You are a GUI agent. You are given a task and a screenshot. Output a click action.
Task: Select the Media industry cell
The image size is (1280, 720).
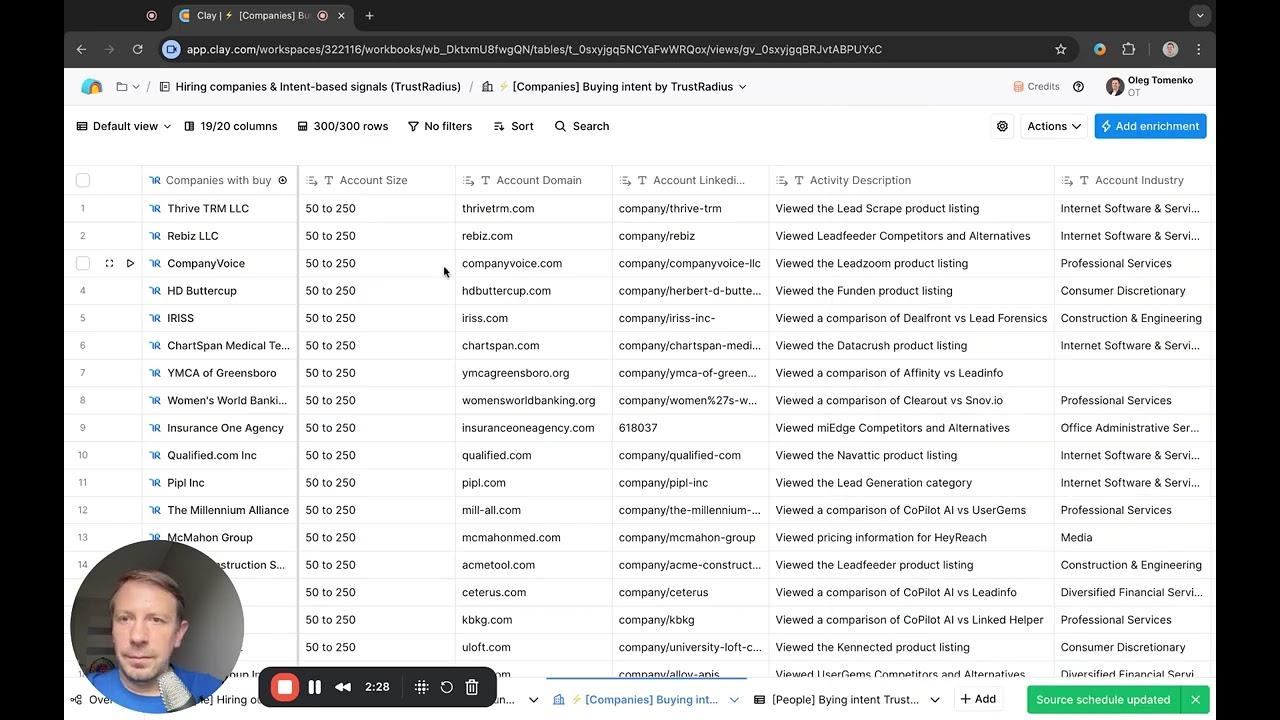[1134, 538]
